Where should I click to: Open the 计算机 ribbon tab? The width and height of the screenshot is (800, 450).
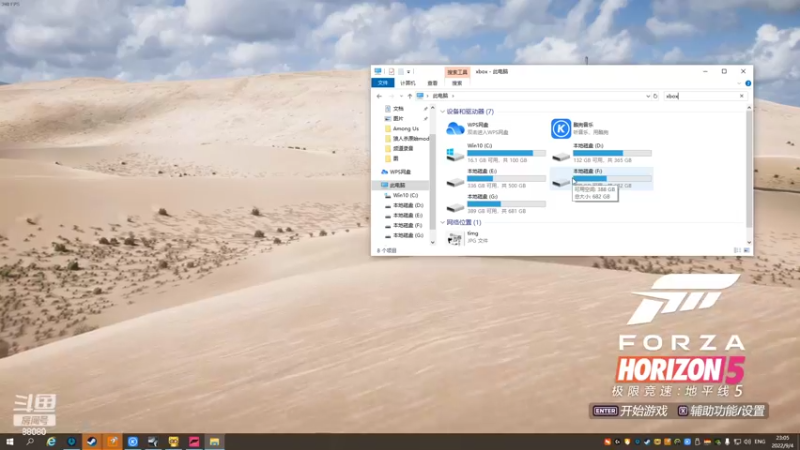pos(408,83)
